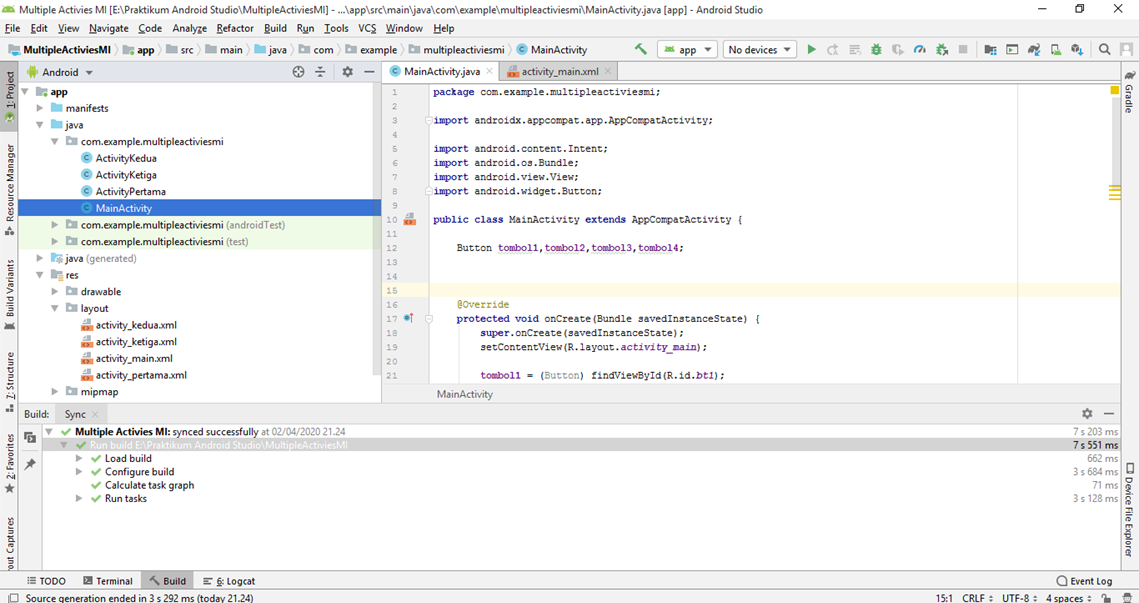The image size is (1139, 603).
Task: Sync Project with Gradle Files elephant icon
Action: (x=1034, y=49)
